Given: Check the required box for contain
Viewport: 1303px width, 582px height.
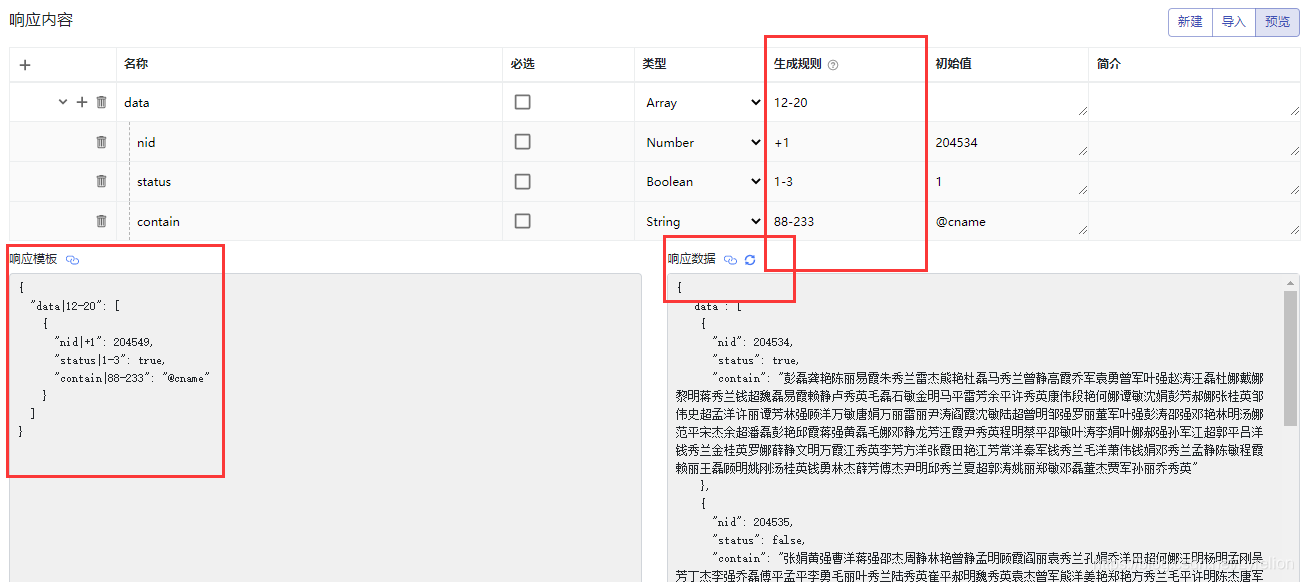Looking at the screenshot, I should (x=522, y=221).
